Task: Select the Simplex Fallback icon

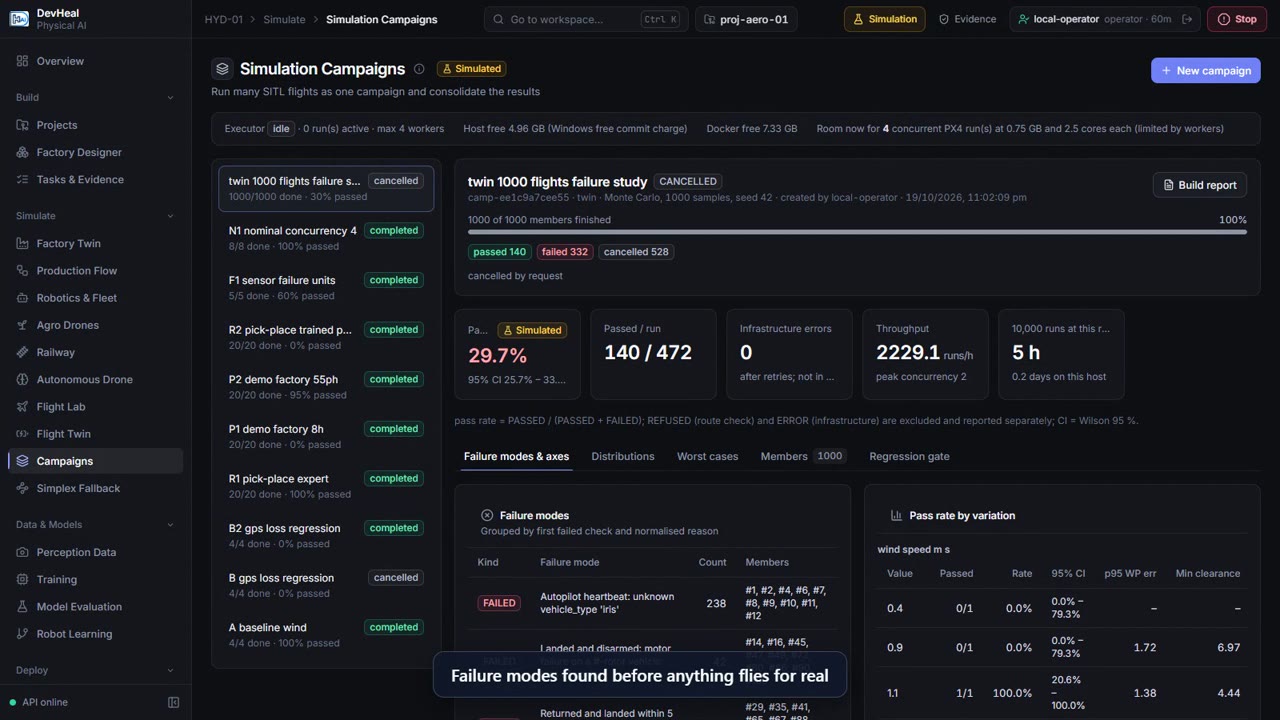Action: click(x=22, y=488)
